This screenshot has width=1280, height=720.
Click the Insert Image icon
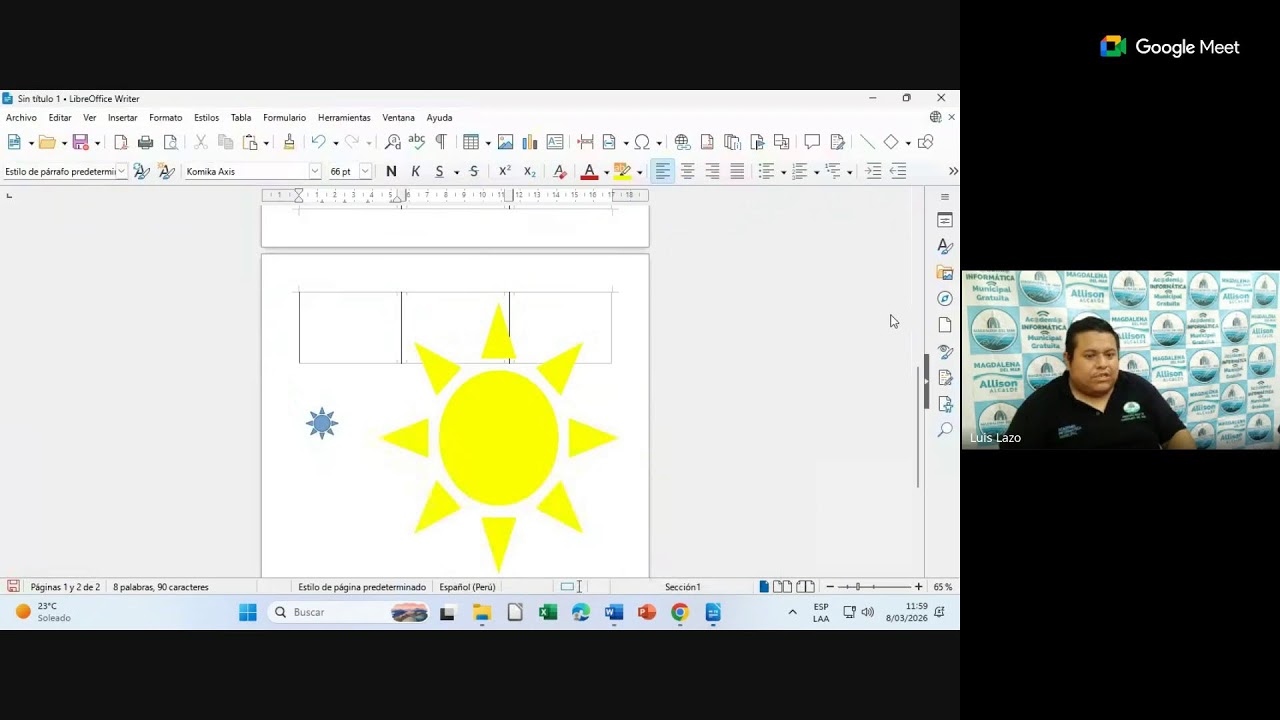(x=506, y=142)
